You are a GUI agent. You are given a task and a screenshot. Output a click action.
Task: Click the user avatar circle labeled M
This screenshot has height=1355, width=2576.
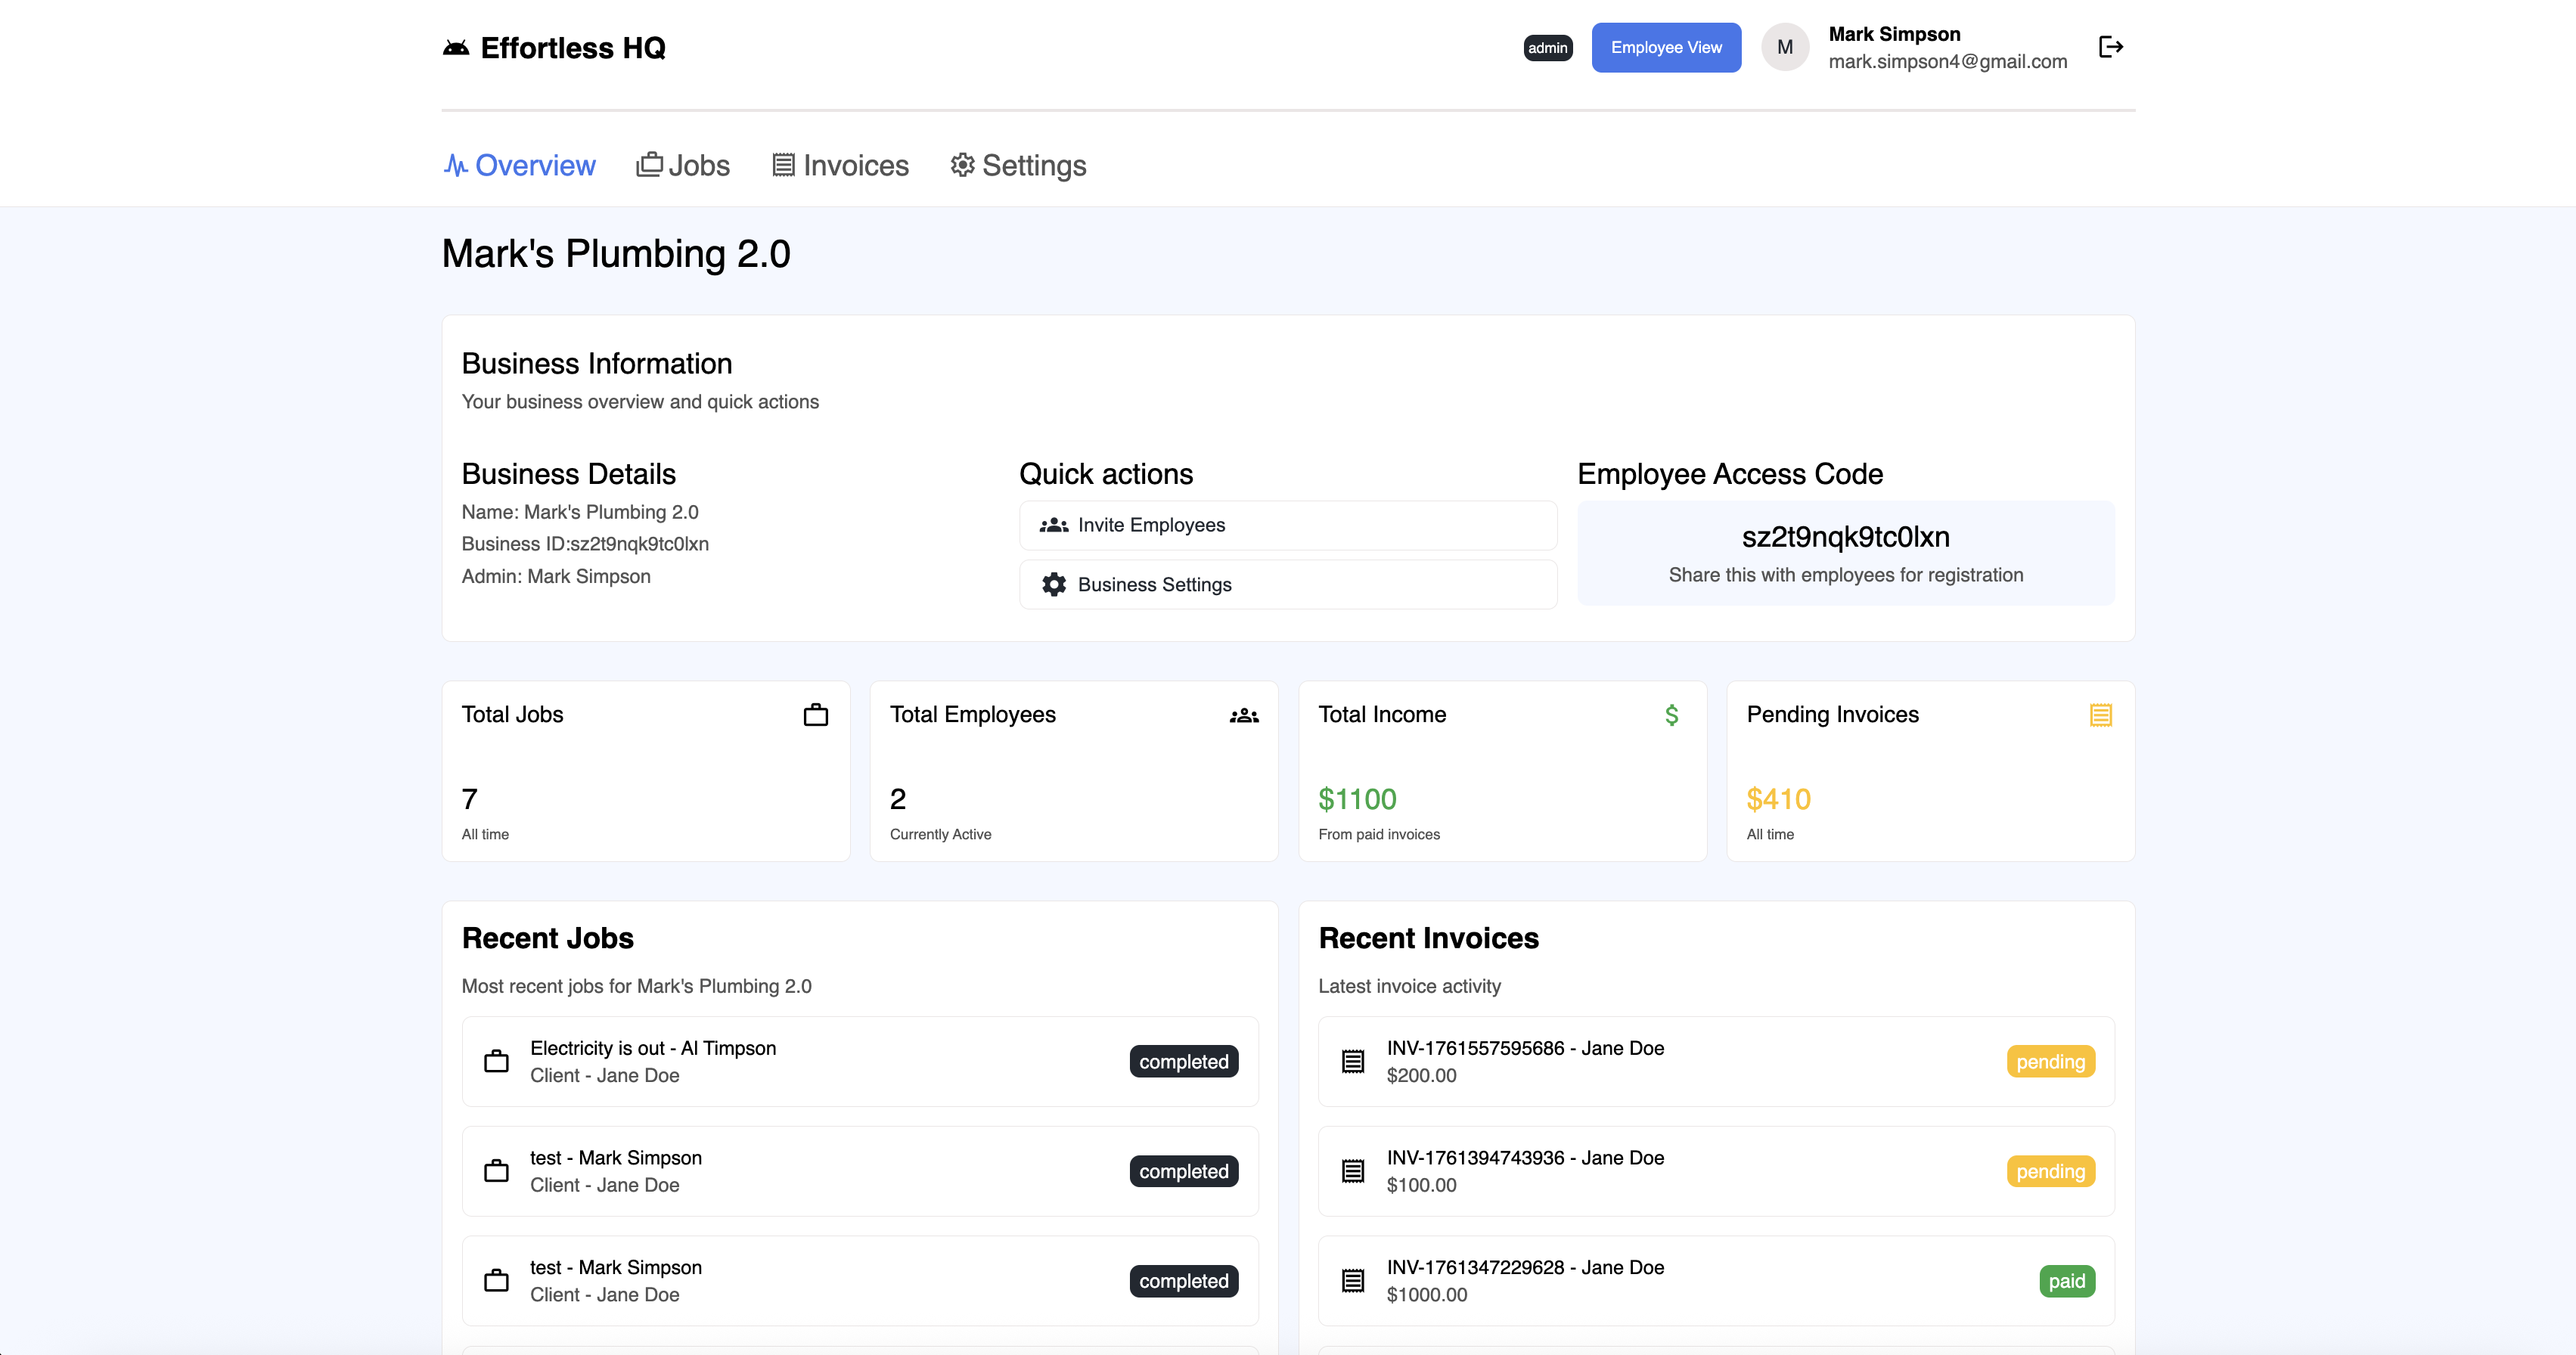tap(1784, 47)
